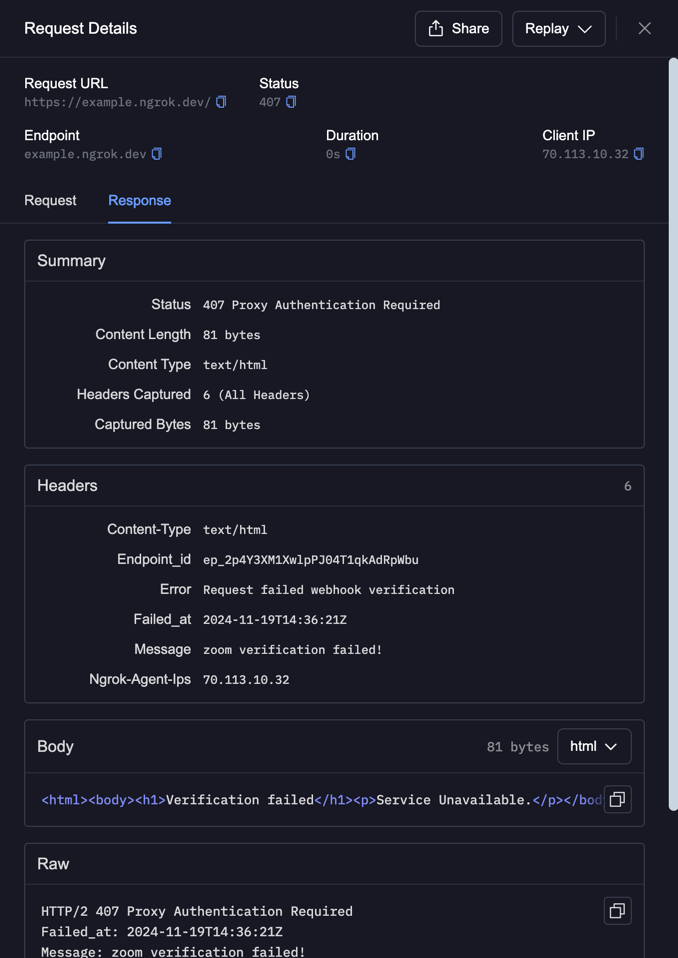Click the Endpoint_id header value
The image size is (678, 958).
[310, 560]
